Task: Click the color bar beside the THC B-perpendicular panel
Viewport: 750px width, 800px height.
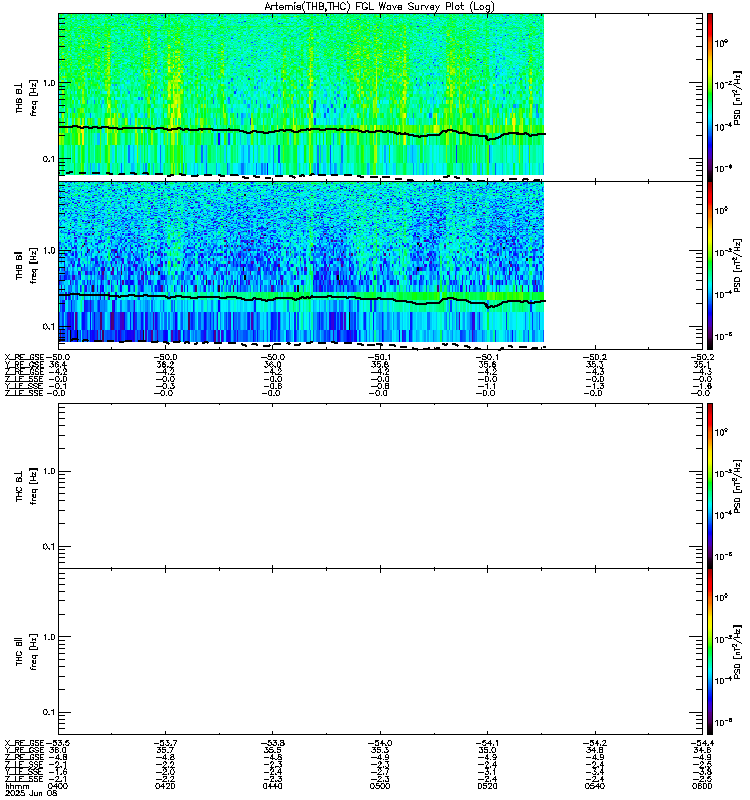Action: [x=710, y=486]
